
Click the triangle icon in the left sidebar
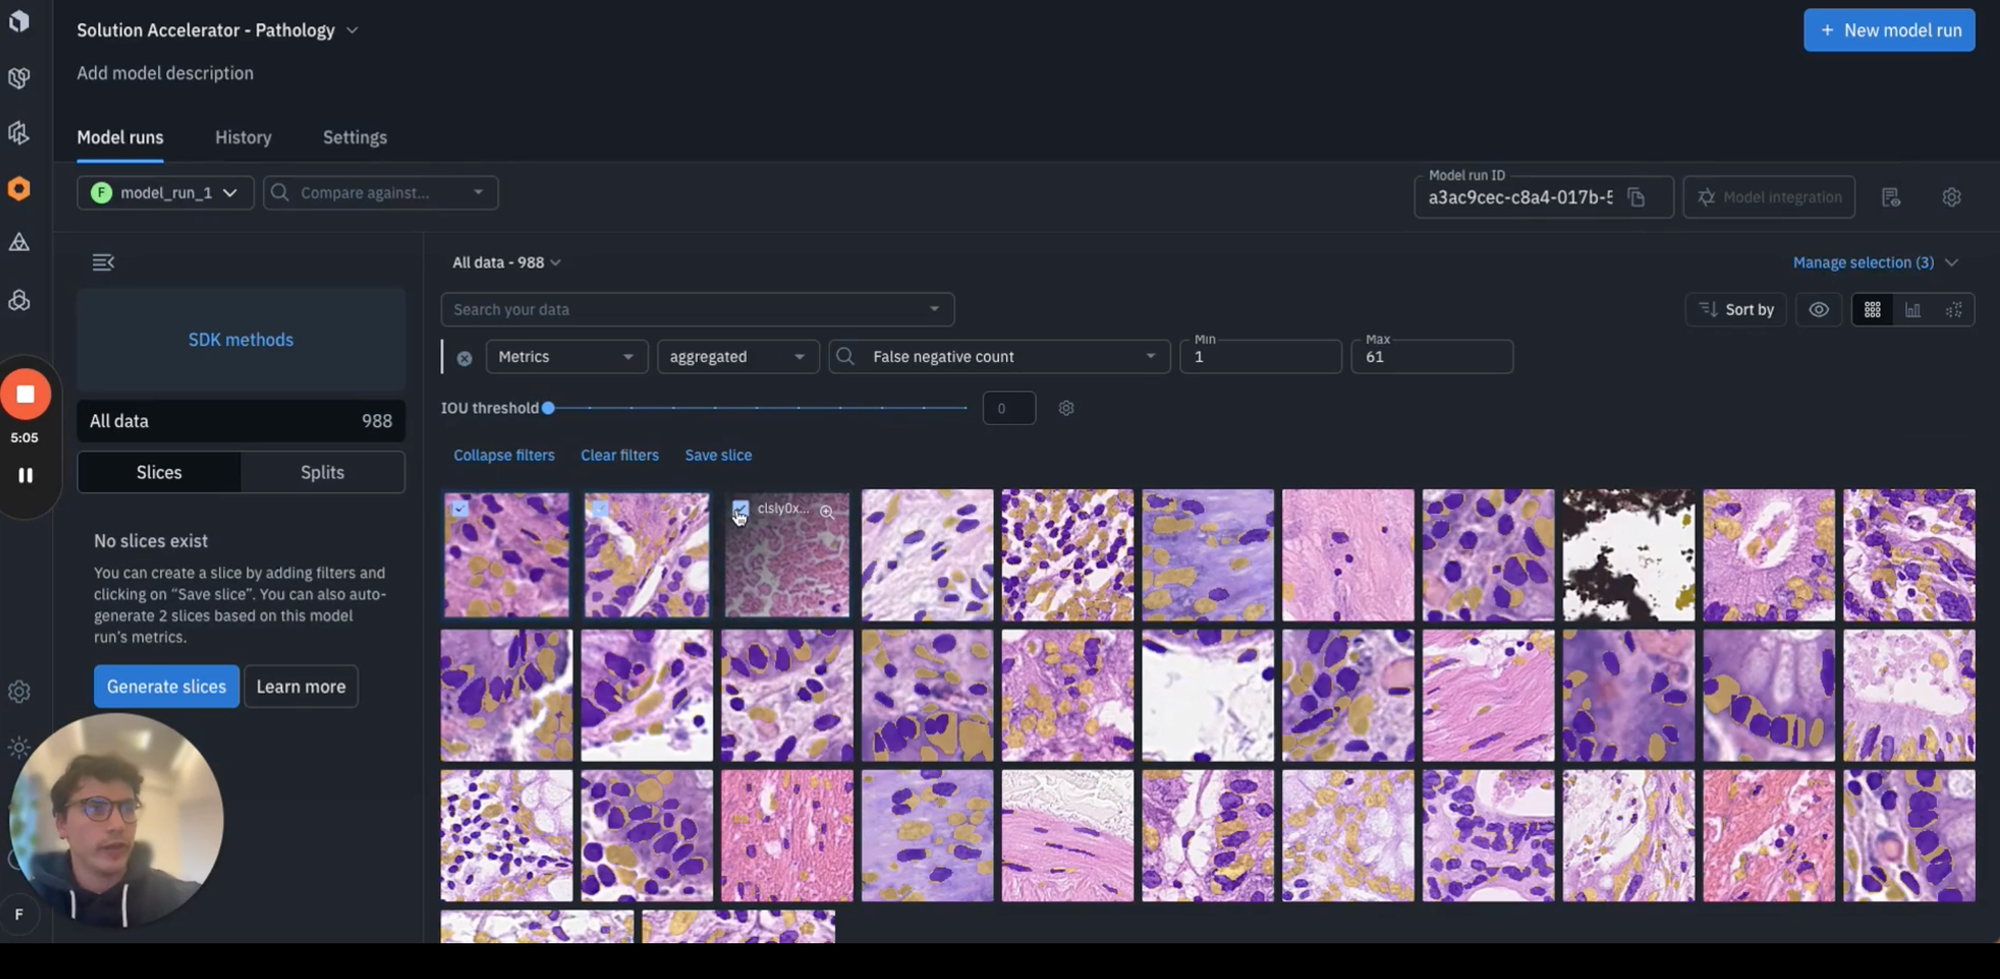[19, 242]
